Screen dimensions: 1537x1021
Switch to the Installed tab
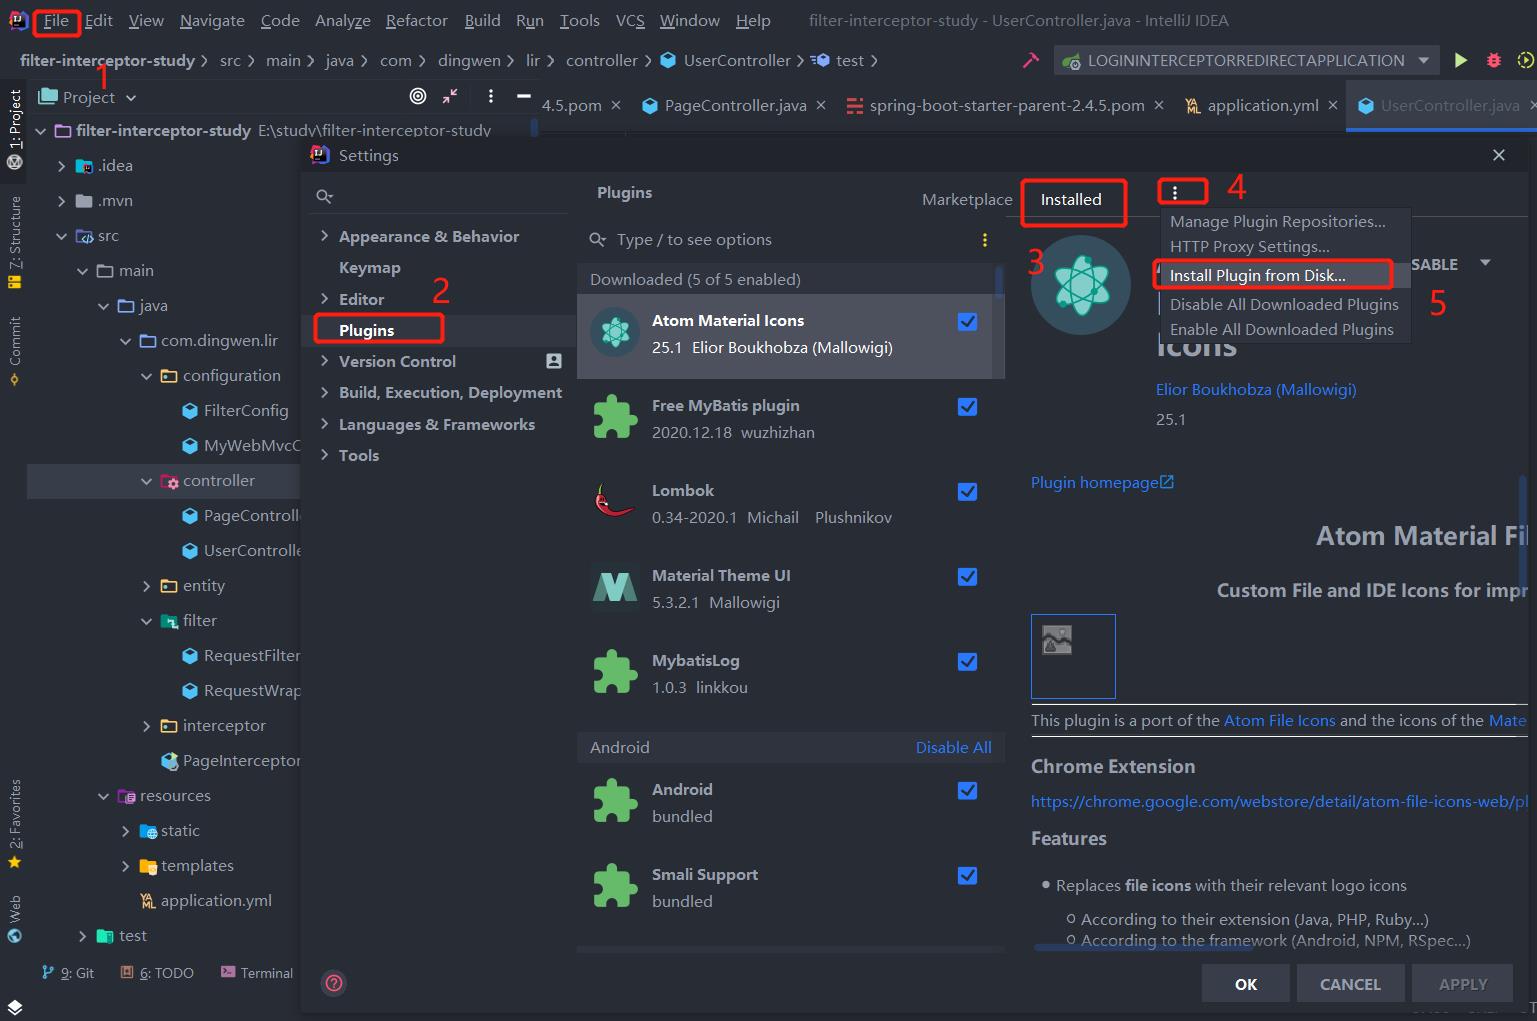(x=1071, y=199)
